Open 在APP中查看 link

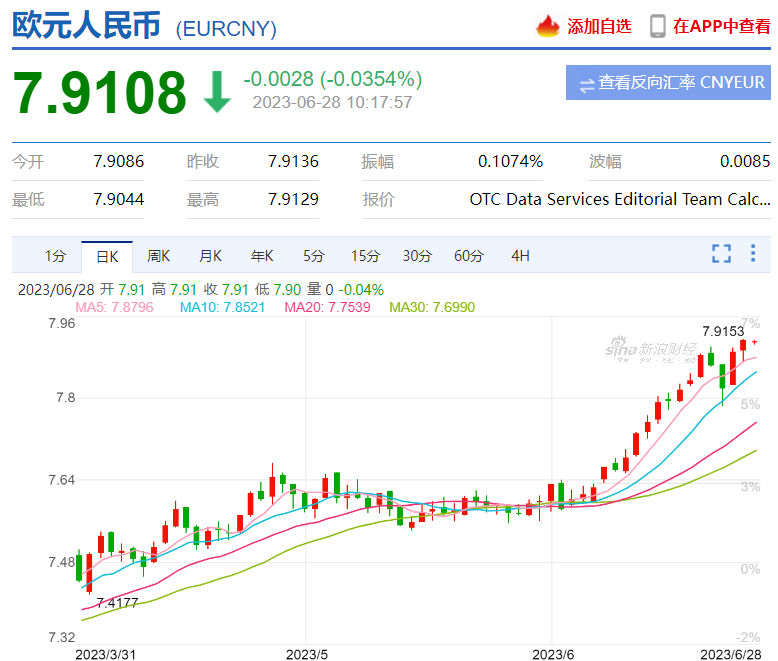point(720,26)
